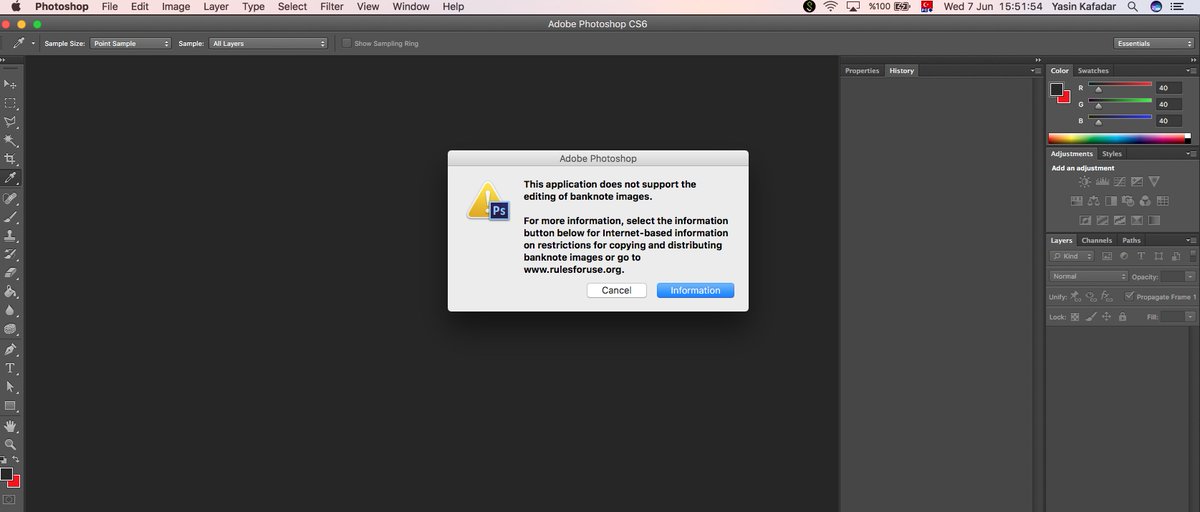This screenshot has height=512, width=1200.
Task: Select the Eraser tool
Action: [x=10, y=273]
